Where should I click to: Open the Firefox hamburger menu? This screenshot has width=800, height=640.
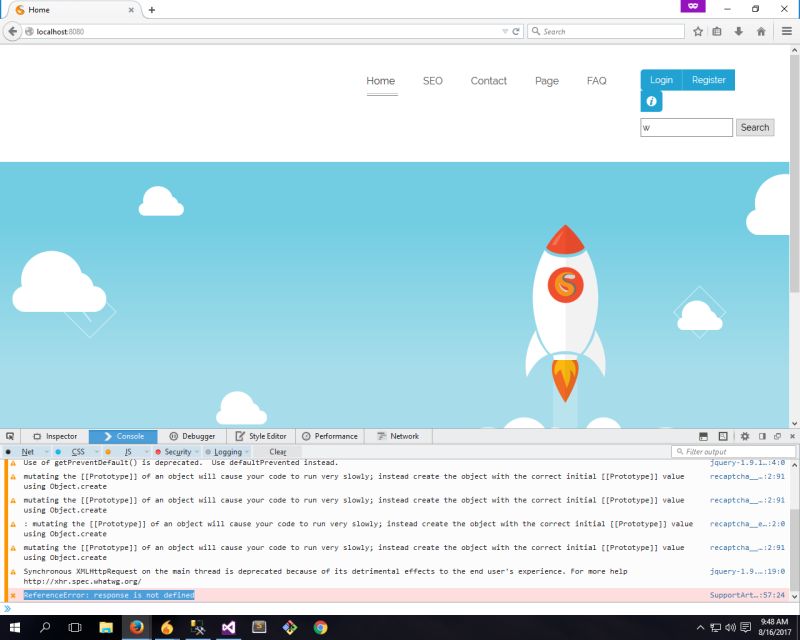pos(788,30)
